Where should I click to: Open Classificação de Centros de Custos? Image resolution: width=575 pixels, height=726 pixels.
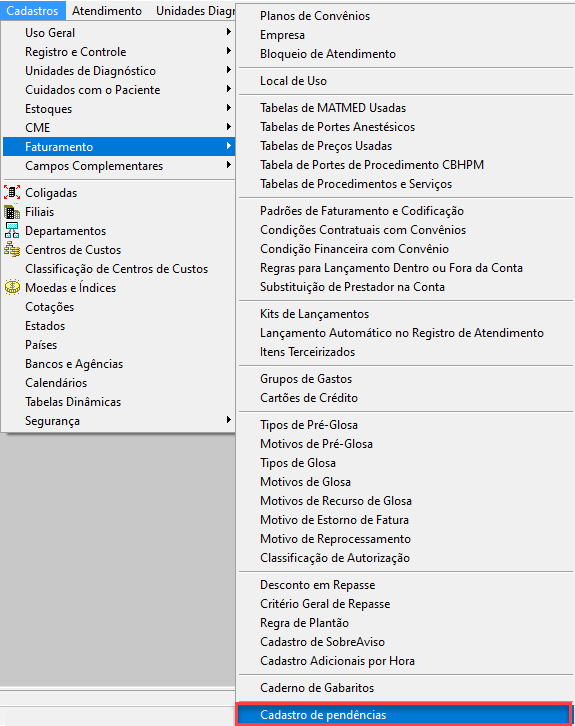click(119, 269)
